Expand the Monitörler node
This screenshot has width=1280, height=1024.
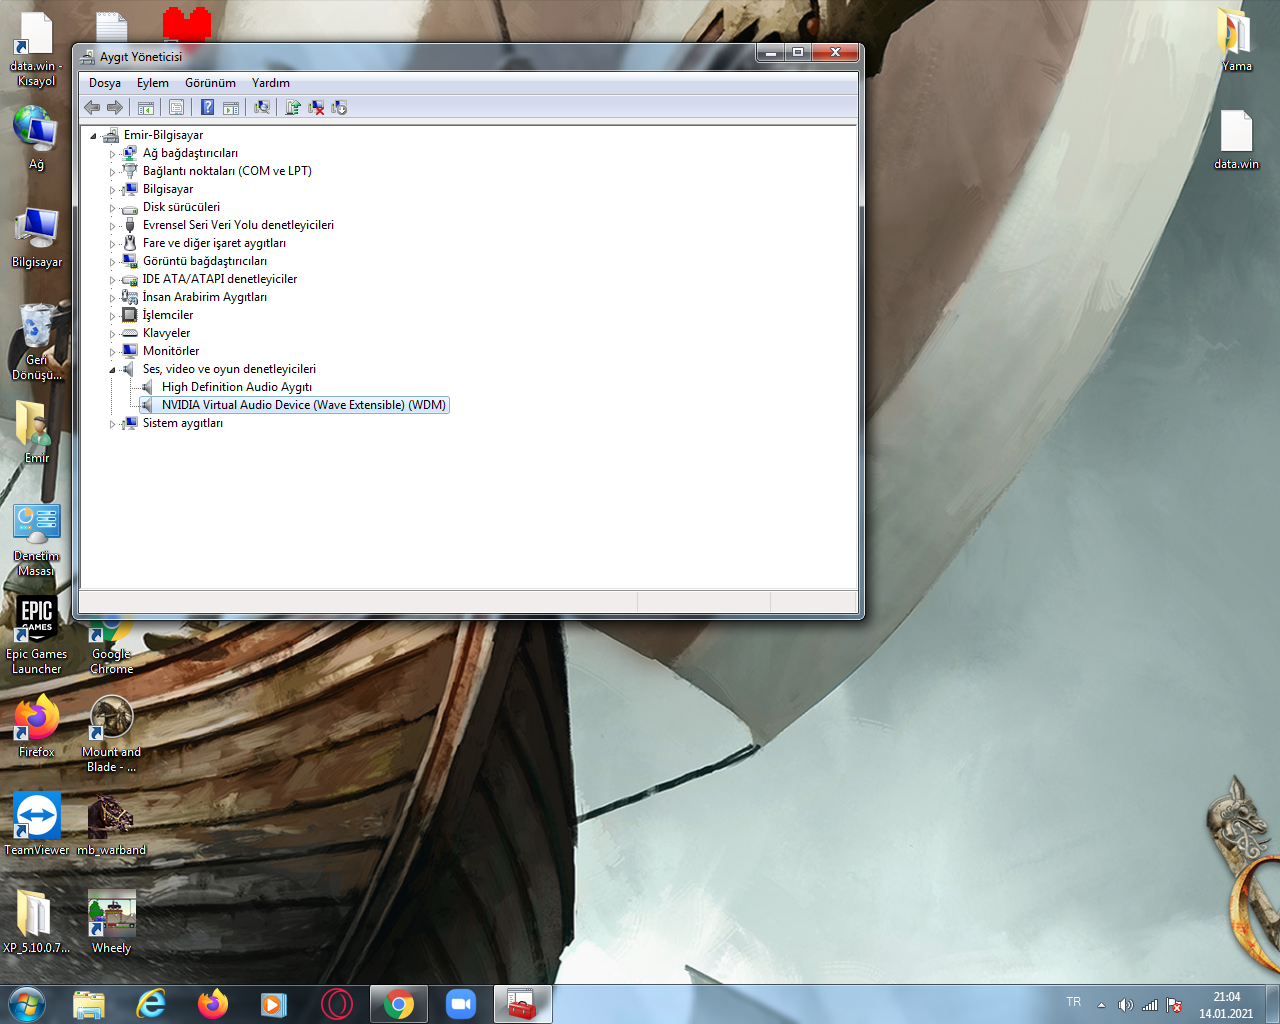[112, 352]
